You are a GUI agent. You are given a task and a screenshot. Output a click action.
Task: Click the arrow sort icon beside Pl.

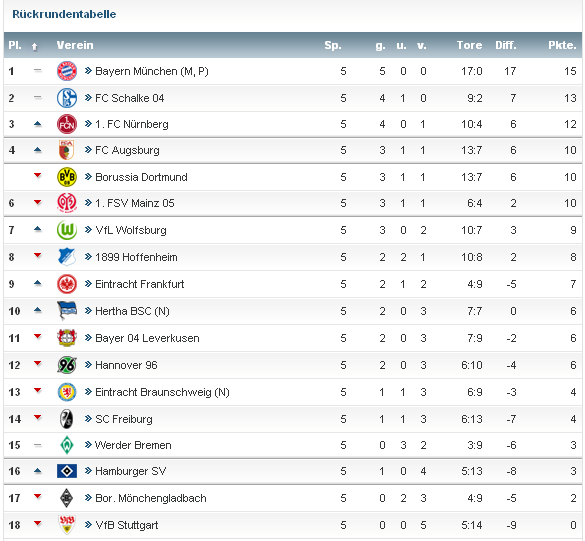tap(35, 46)
